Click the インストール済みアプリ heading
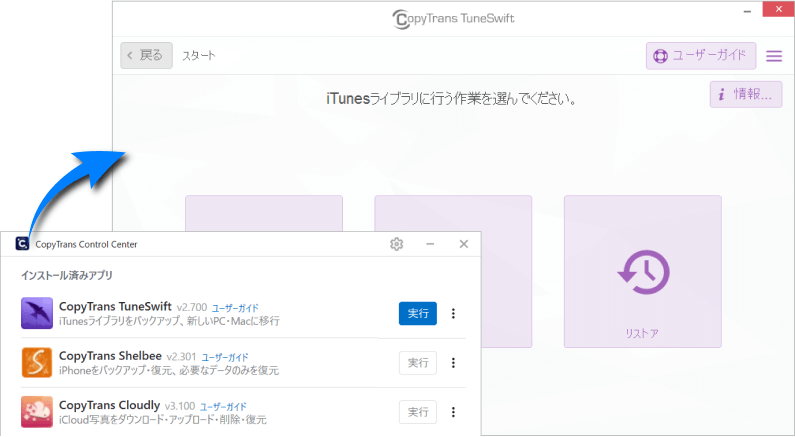 pos(67,276)
